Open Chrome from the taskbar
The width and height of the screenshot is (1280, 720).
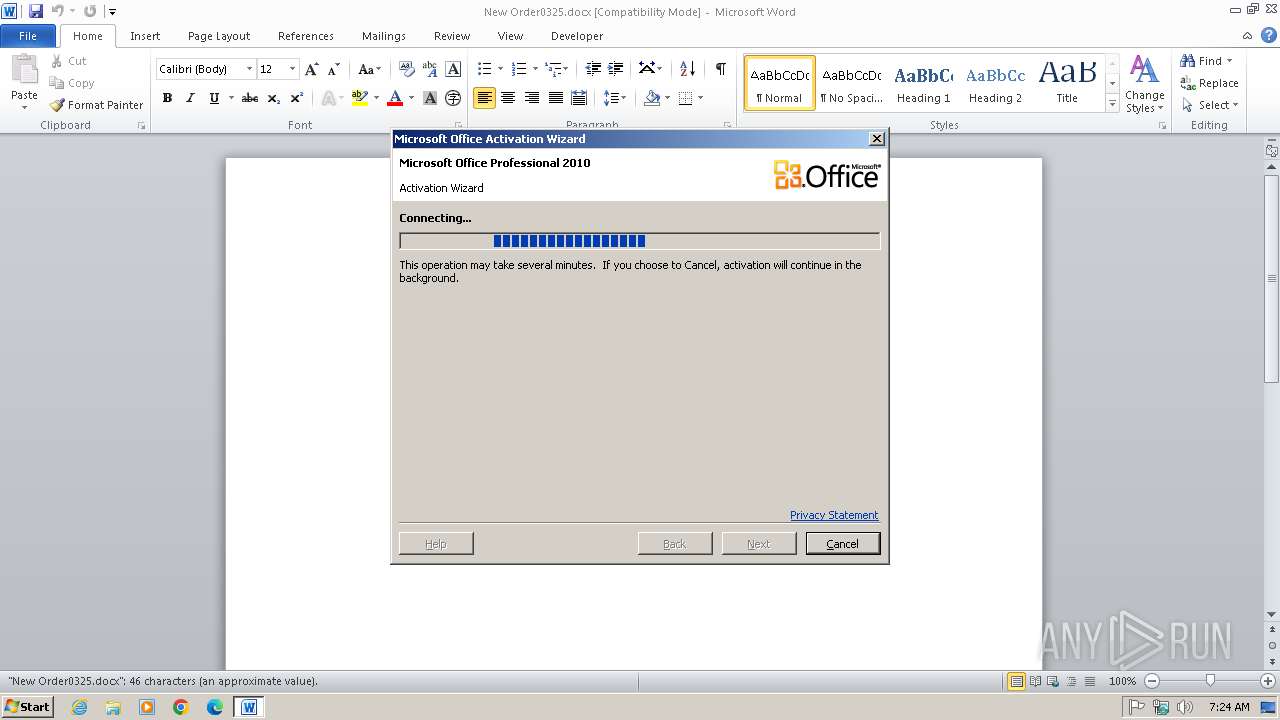pos(181,707)
